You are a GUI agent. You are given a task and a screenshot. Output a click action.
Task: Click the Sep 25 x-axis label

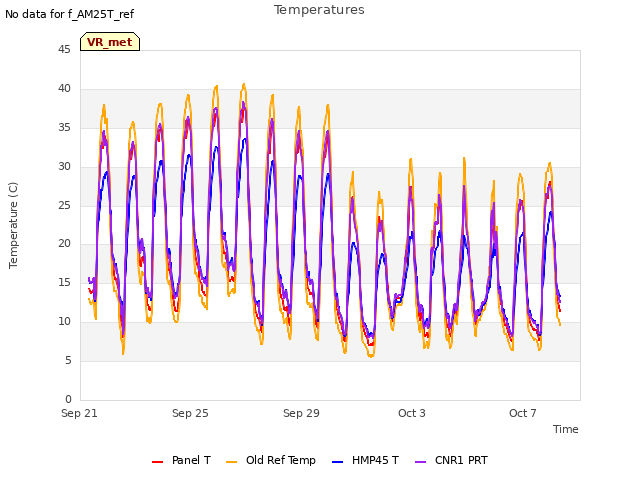coord(190,413)
